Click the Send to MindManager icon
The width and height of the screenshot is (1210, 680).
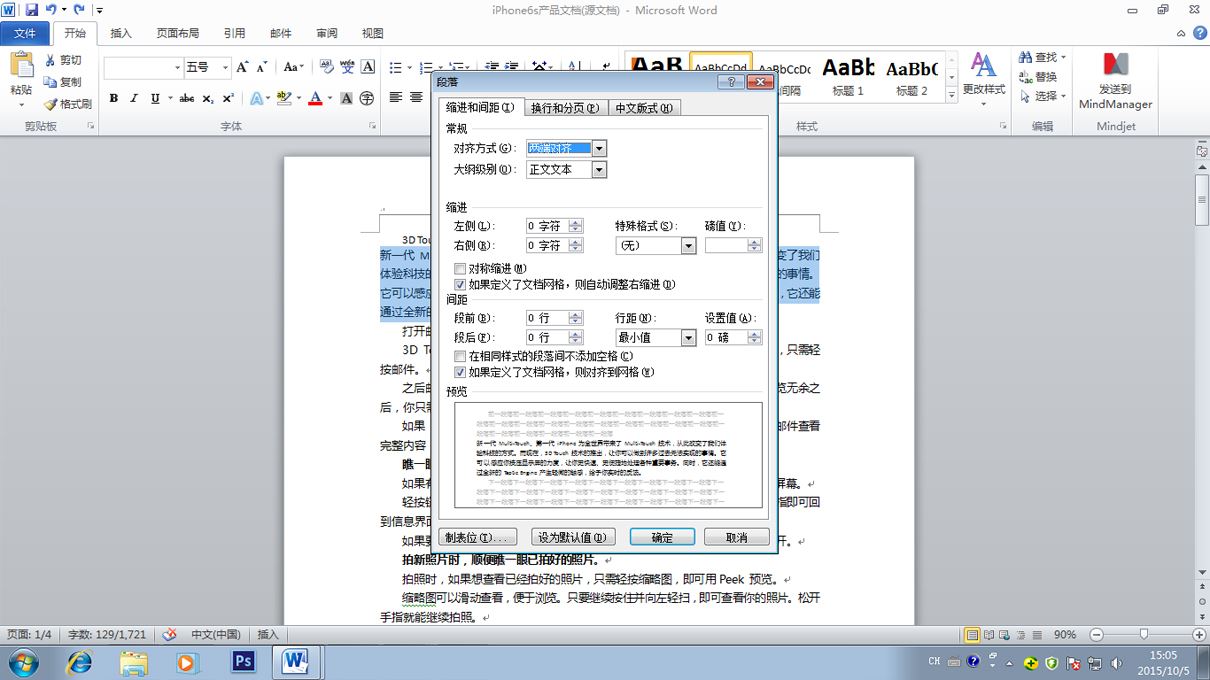point(1116,65)
